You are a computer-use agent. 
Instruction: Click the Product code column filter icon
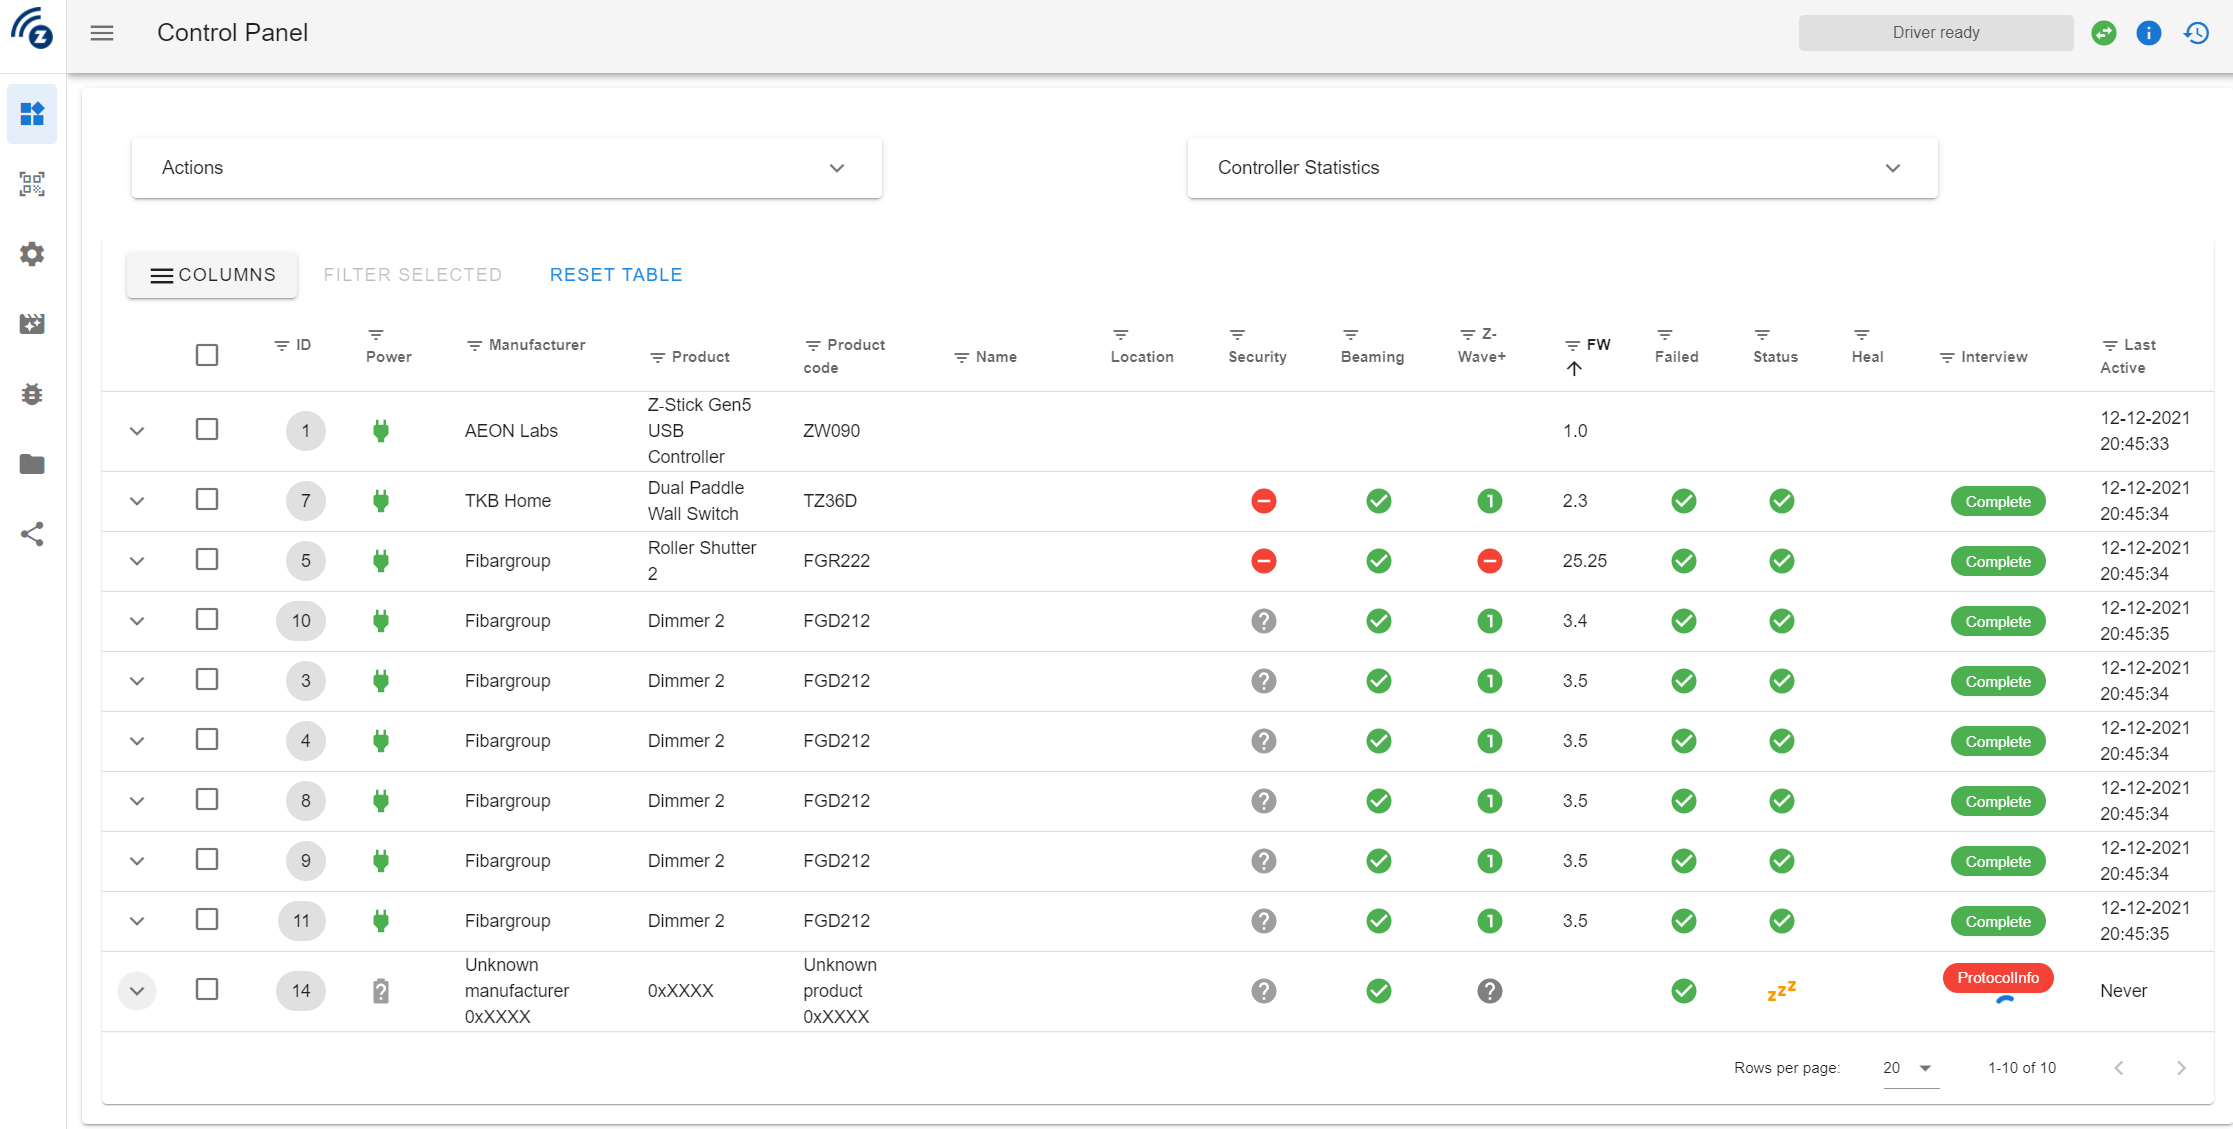pyautogui.click(x=813, y=345)
